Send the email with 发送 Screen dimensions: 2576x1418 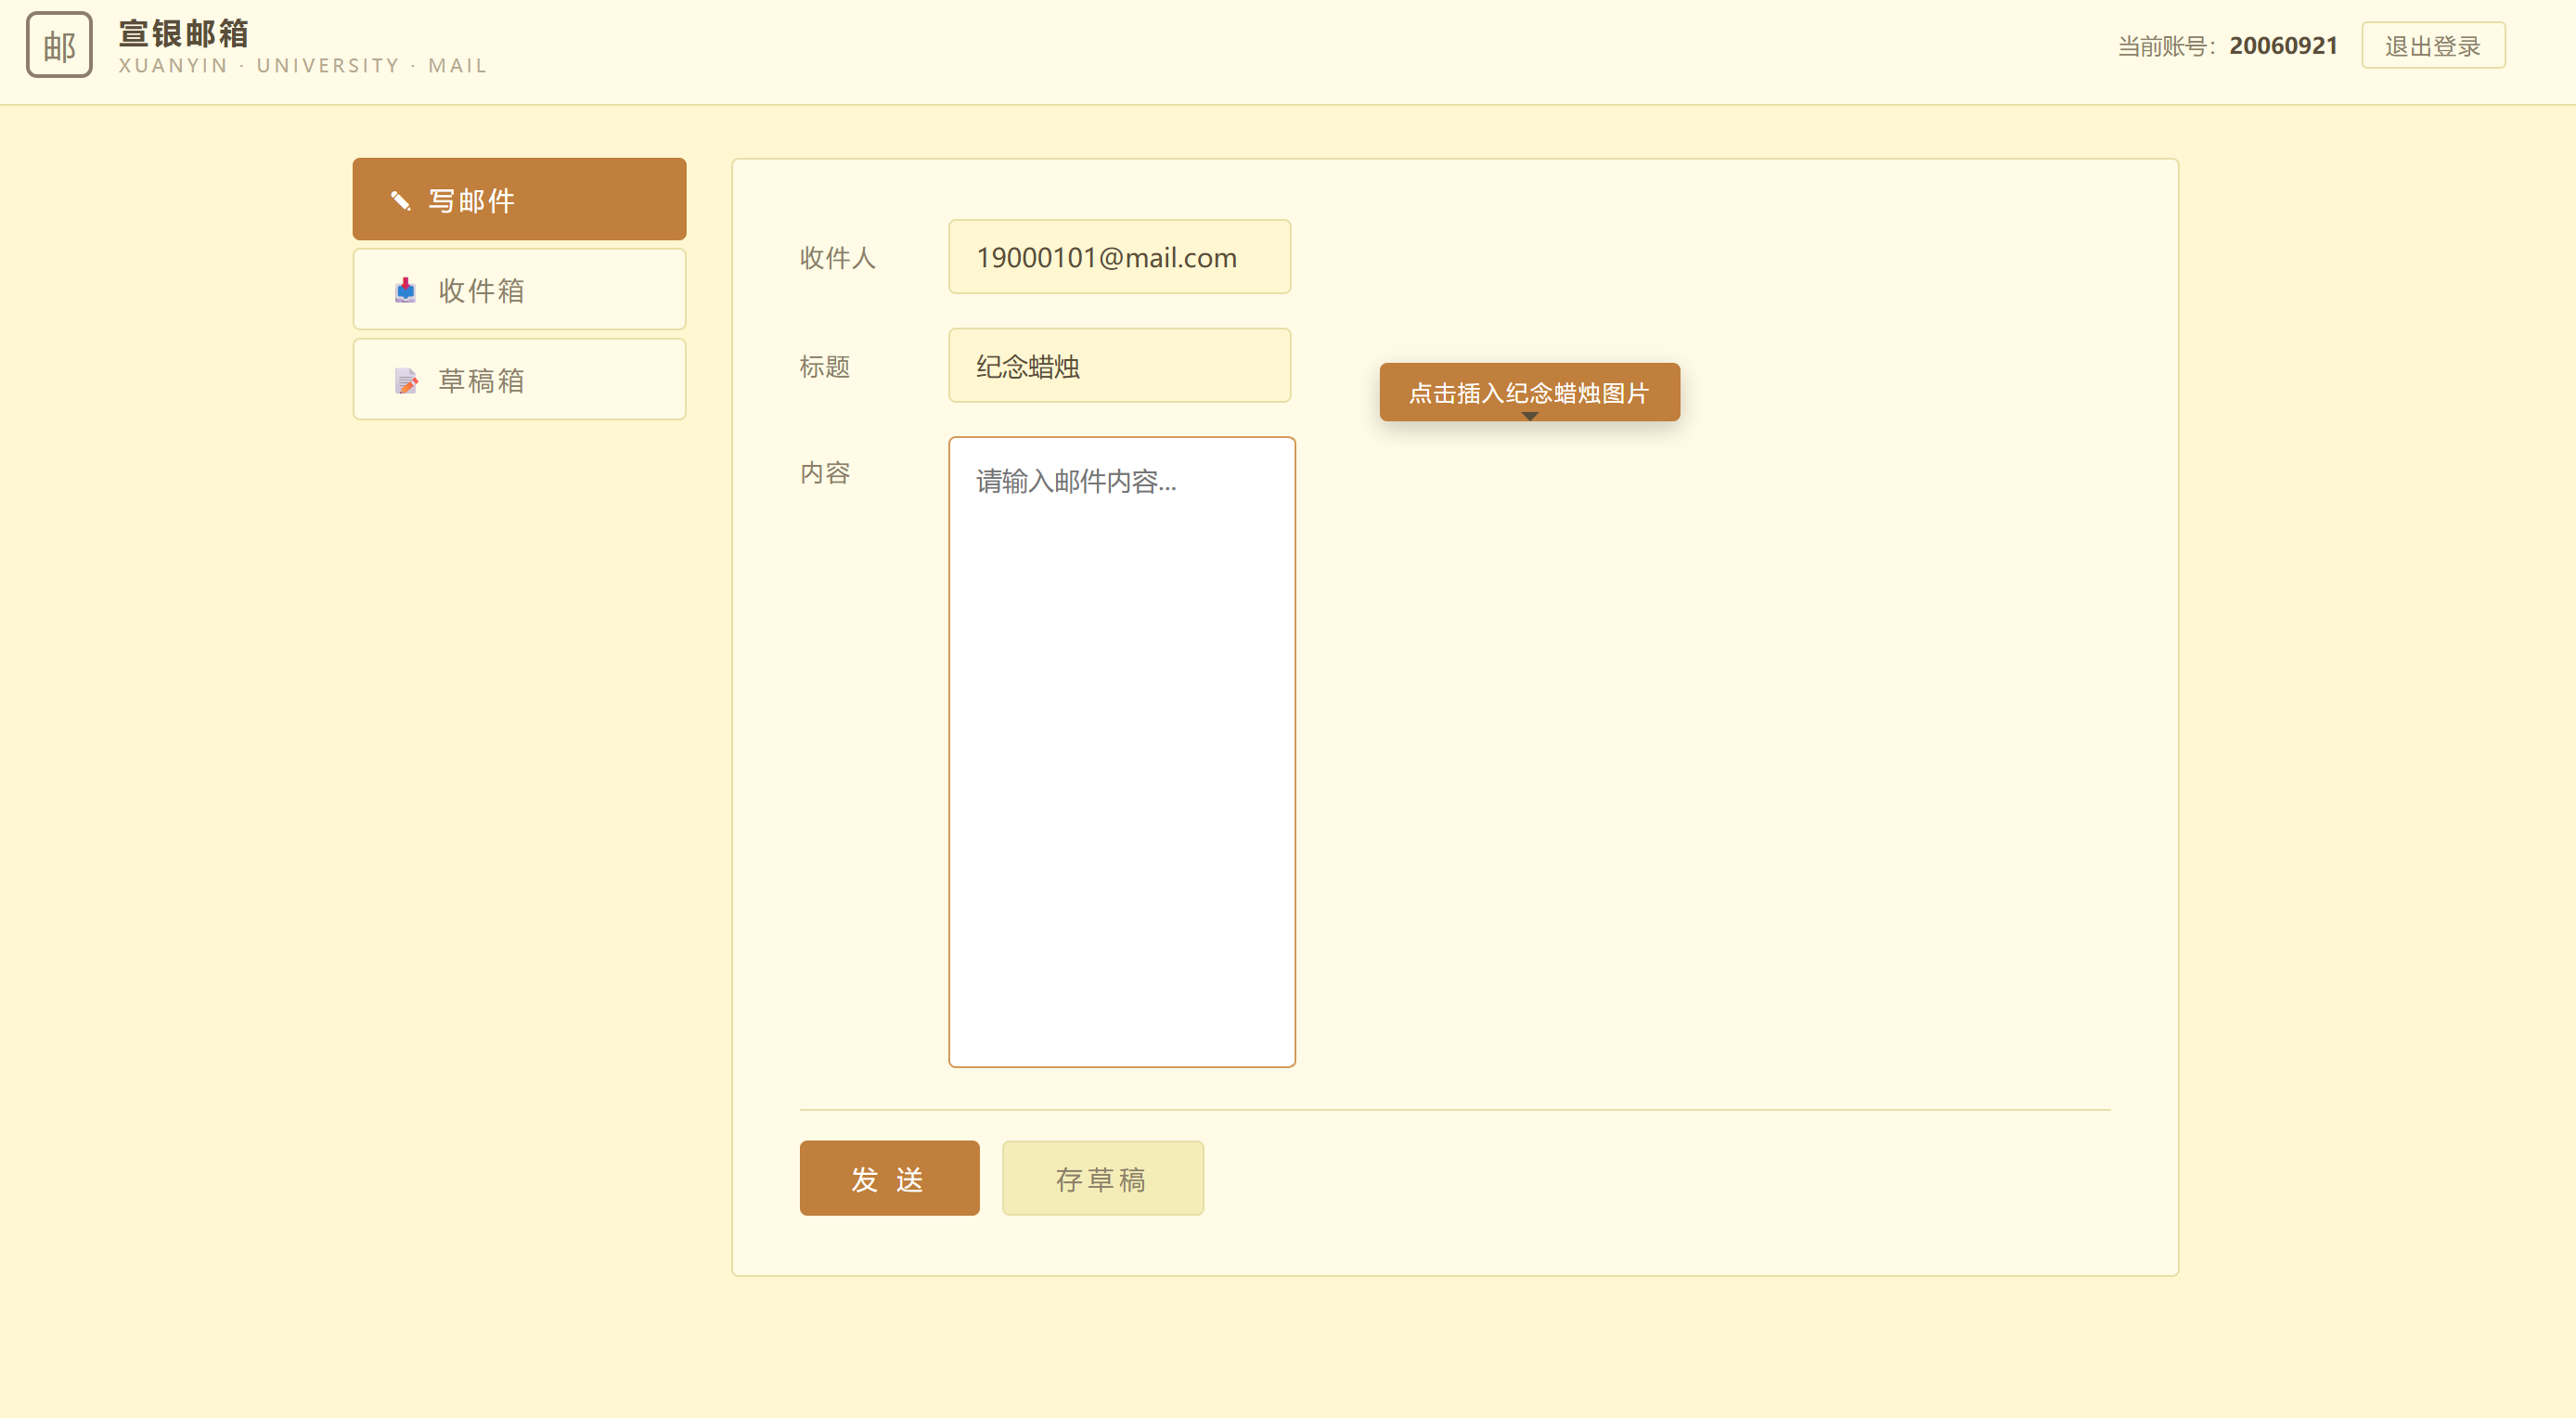click(x=889, y=1178)
